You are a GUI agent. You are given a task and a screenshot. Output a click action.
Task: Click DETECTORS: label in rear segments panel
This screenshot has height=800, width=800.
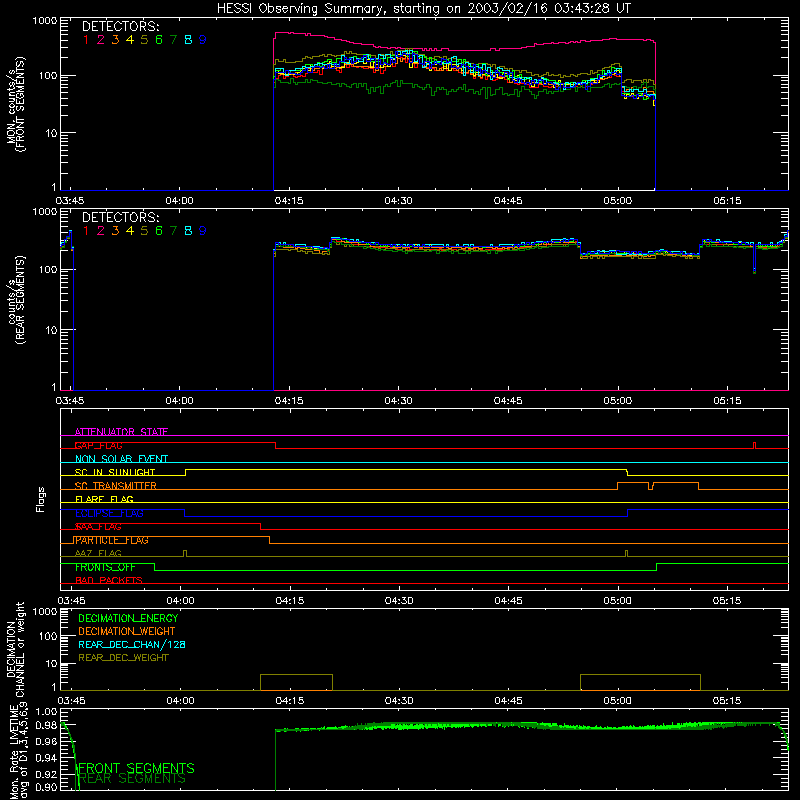pyautogui.click(x=120, y=218)
